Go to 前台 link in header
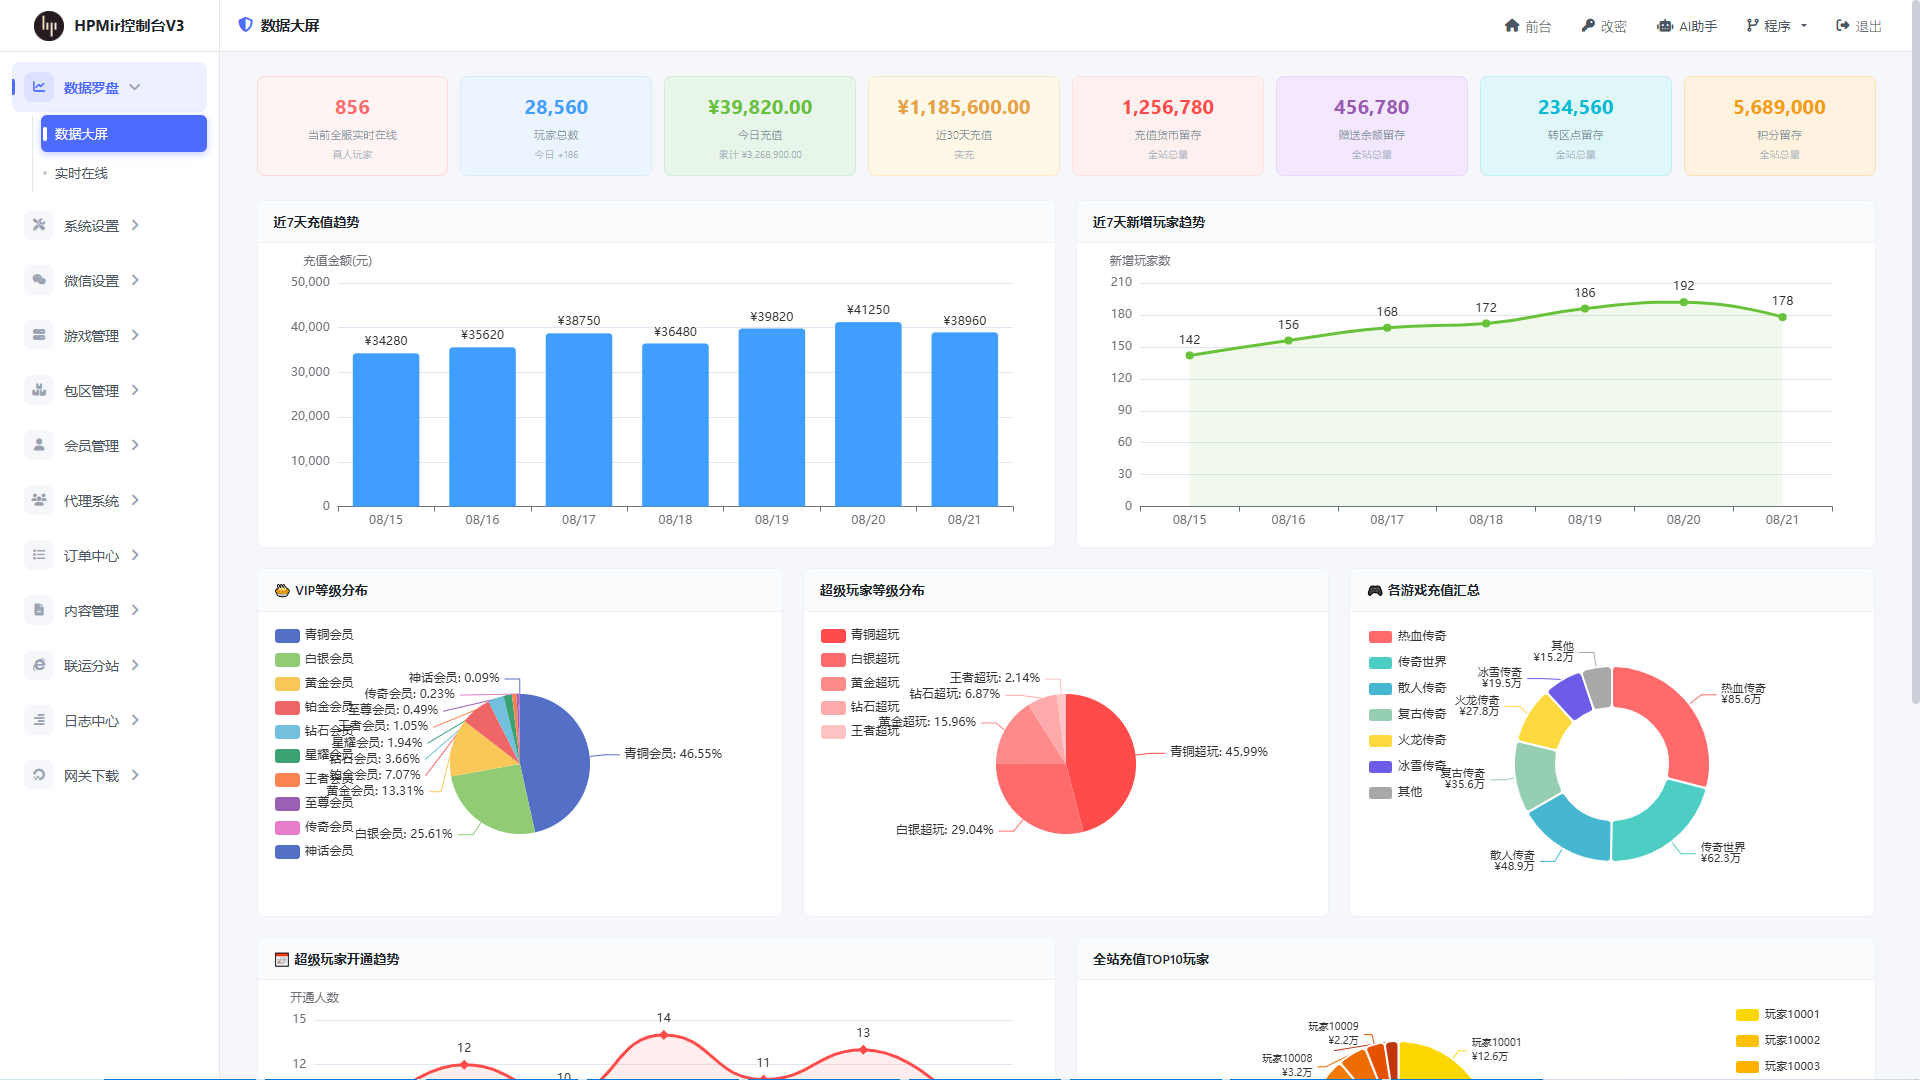The width and height of the screenshot is (1920, 1080). [x=1528, y=26]
